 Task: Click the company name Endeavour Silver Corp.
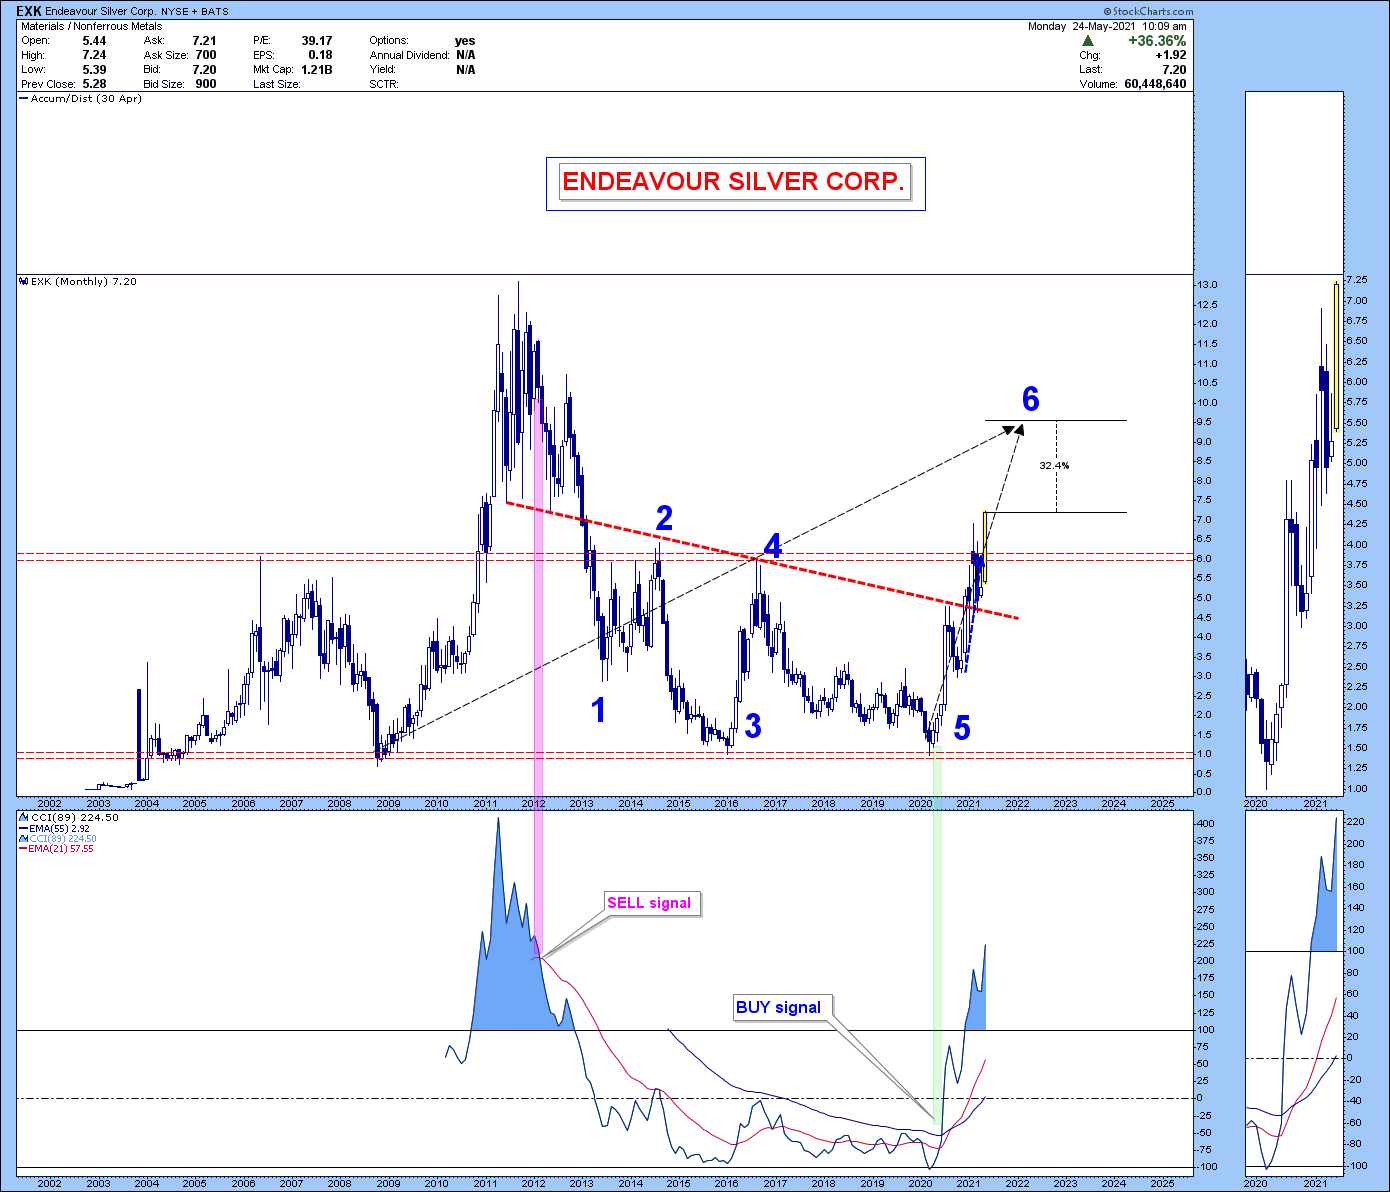click(x=101, y=12)
